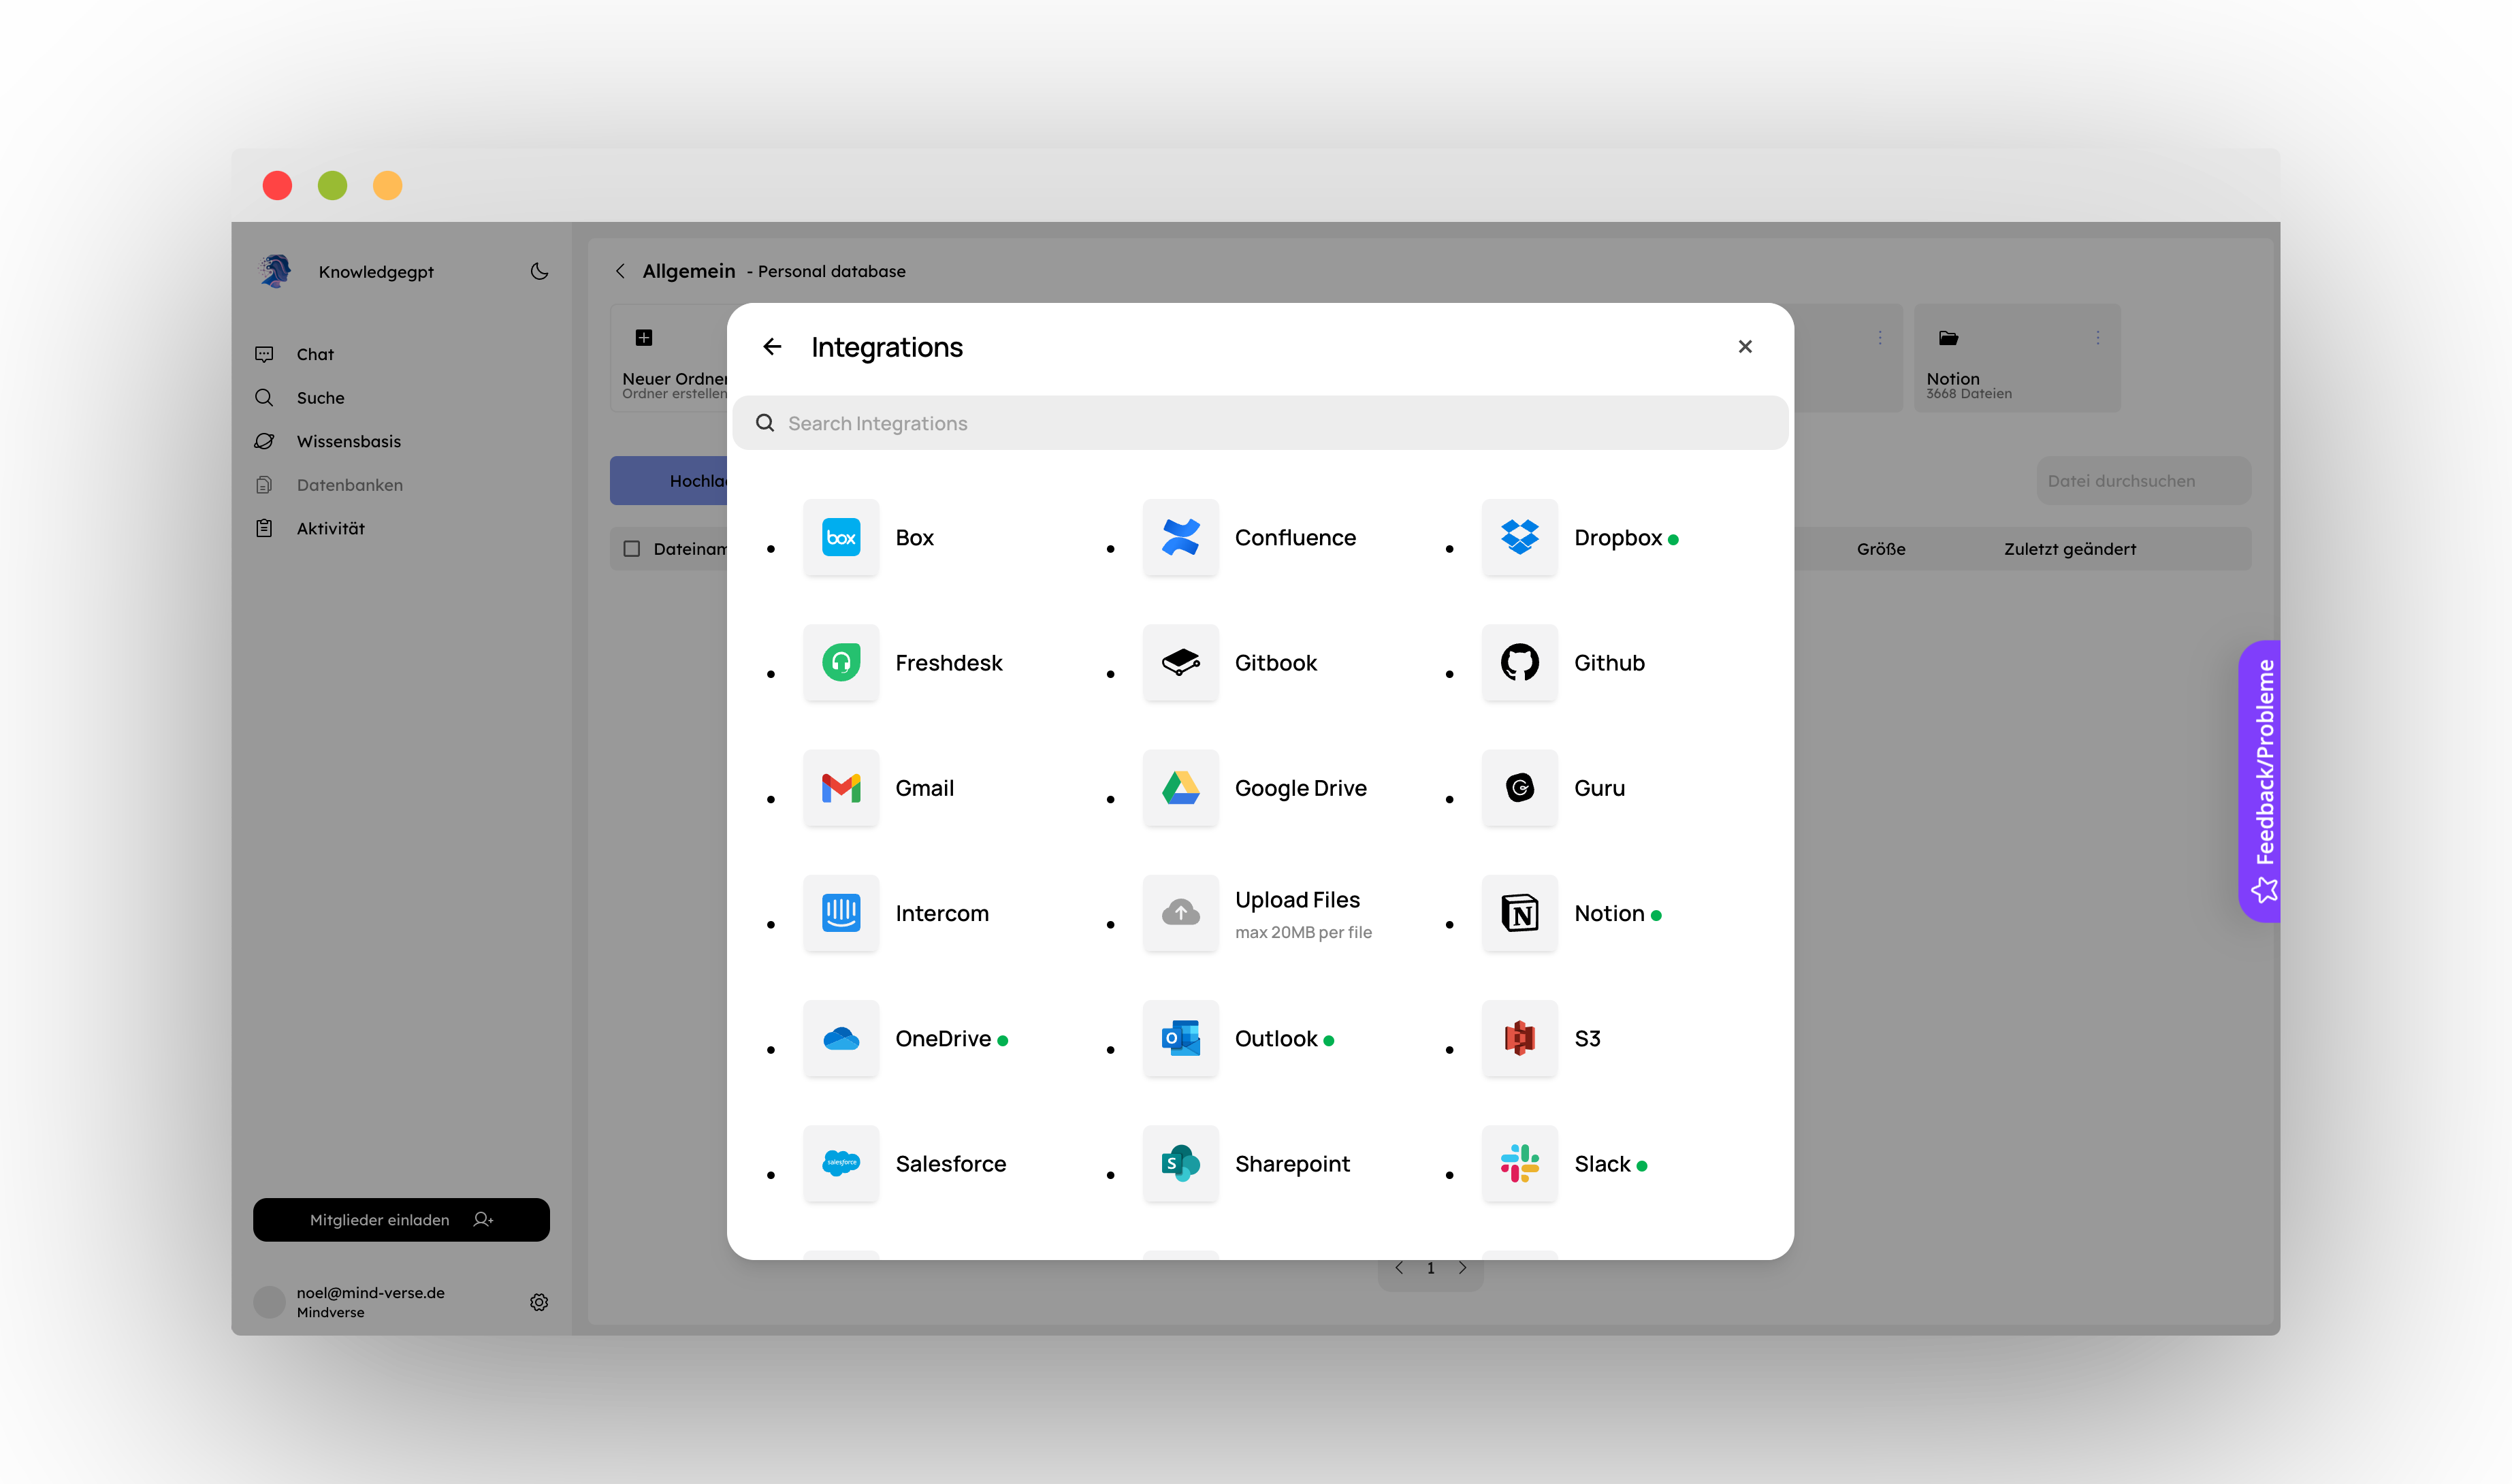The image size is (2512, 1484).
Task: Click the Salesforce integration icon
Action: (x=841, y=1163)
